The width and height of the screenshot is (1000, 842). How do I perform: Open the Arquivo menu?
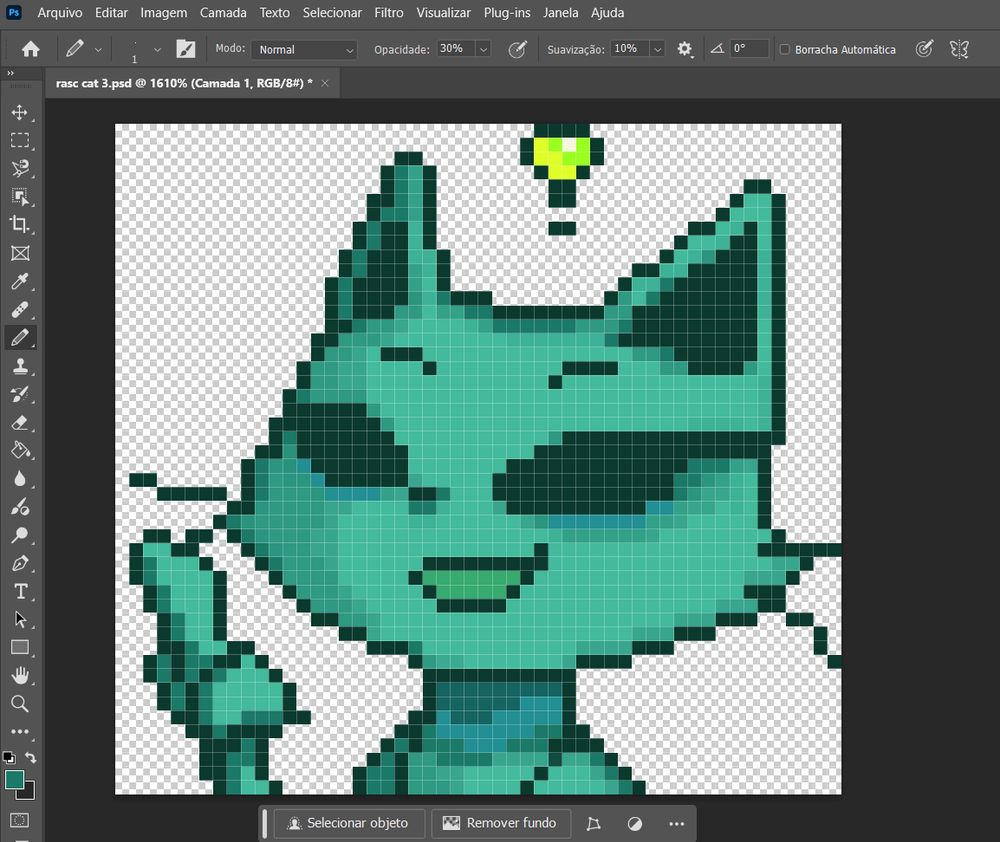[60, 13]
